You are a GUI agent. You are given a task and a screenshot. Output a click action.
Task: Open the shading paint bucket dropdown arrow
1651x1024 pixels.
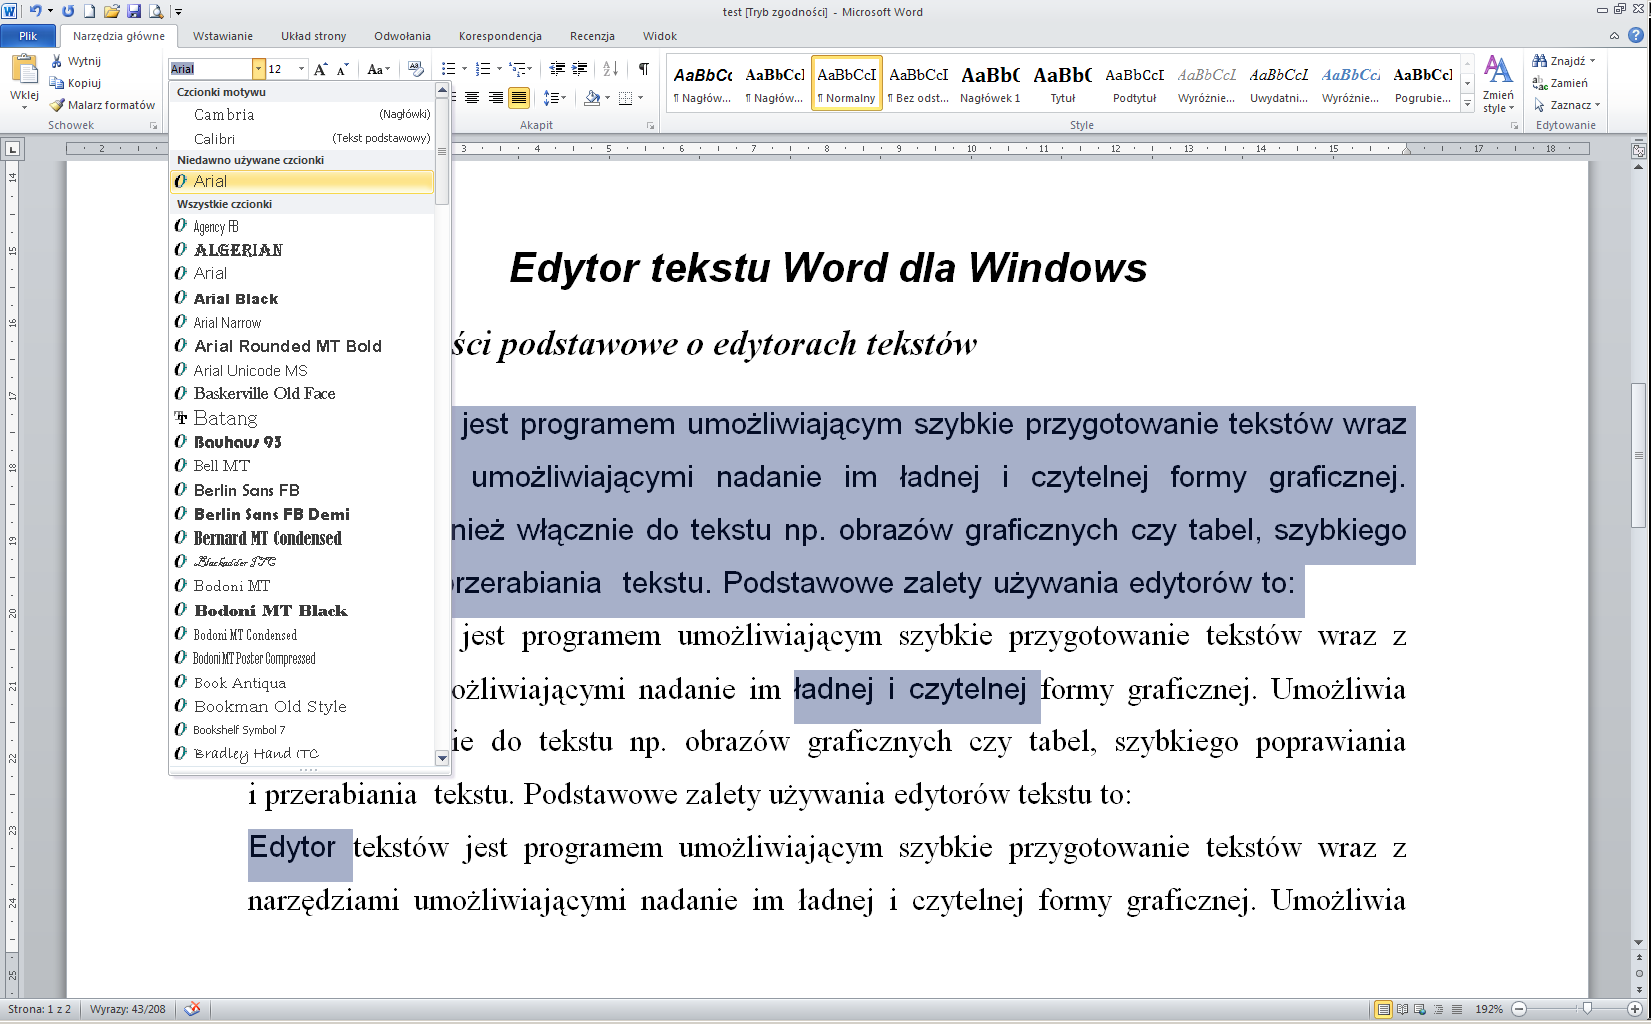tap(607, 98)
